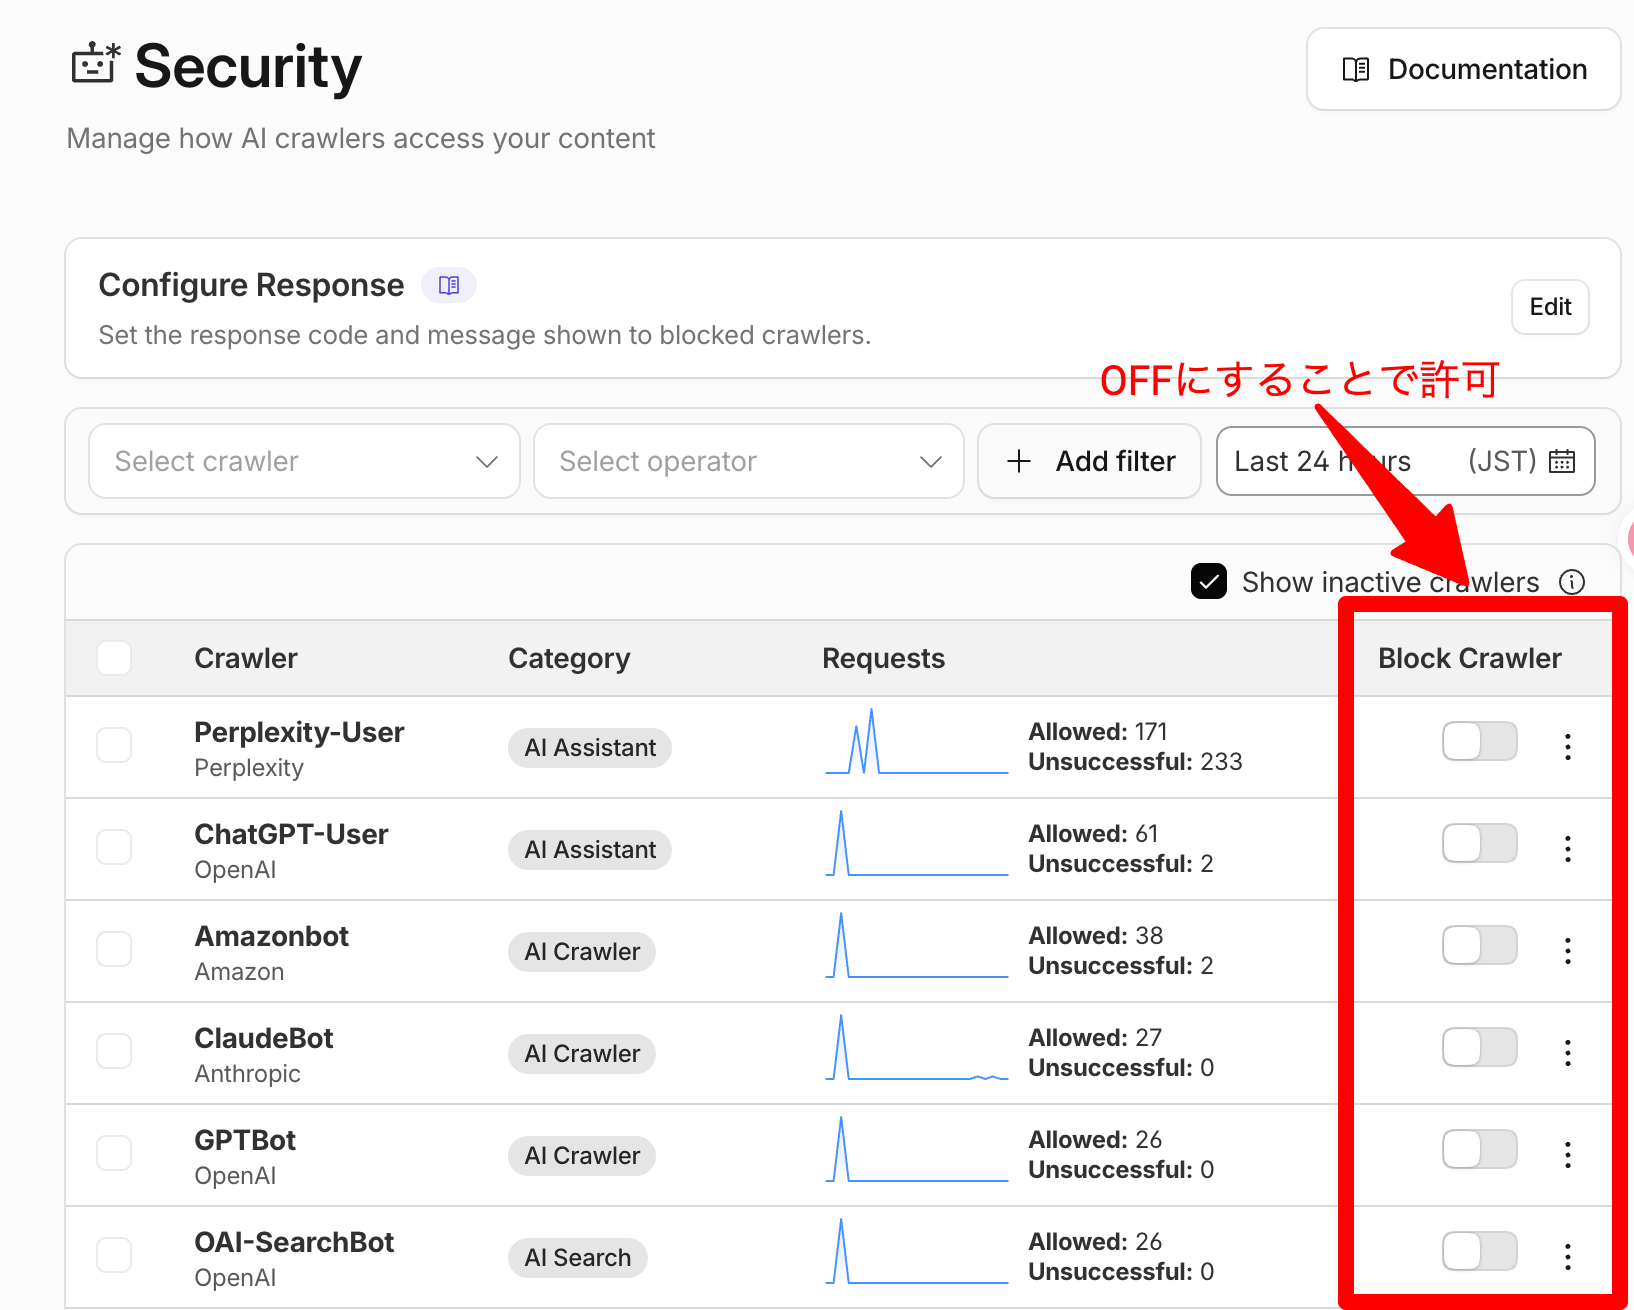Screen dimensions: 1634x1310
Task: Select the GPTBot row checkbox
Action: point(114,1153)
